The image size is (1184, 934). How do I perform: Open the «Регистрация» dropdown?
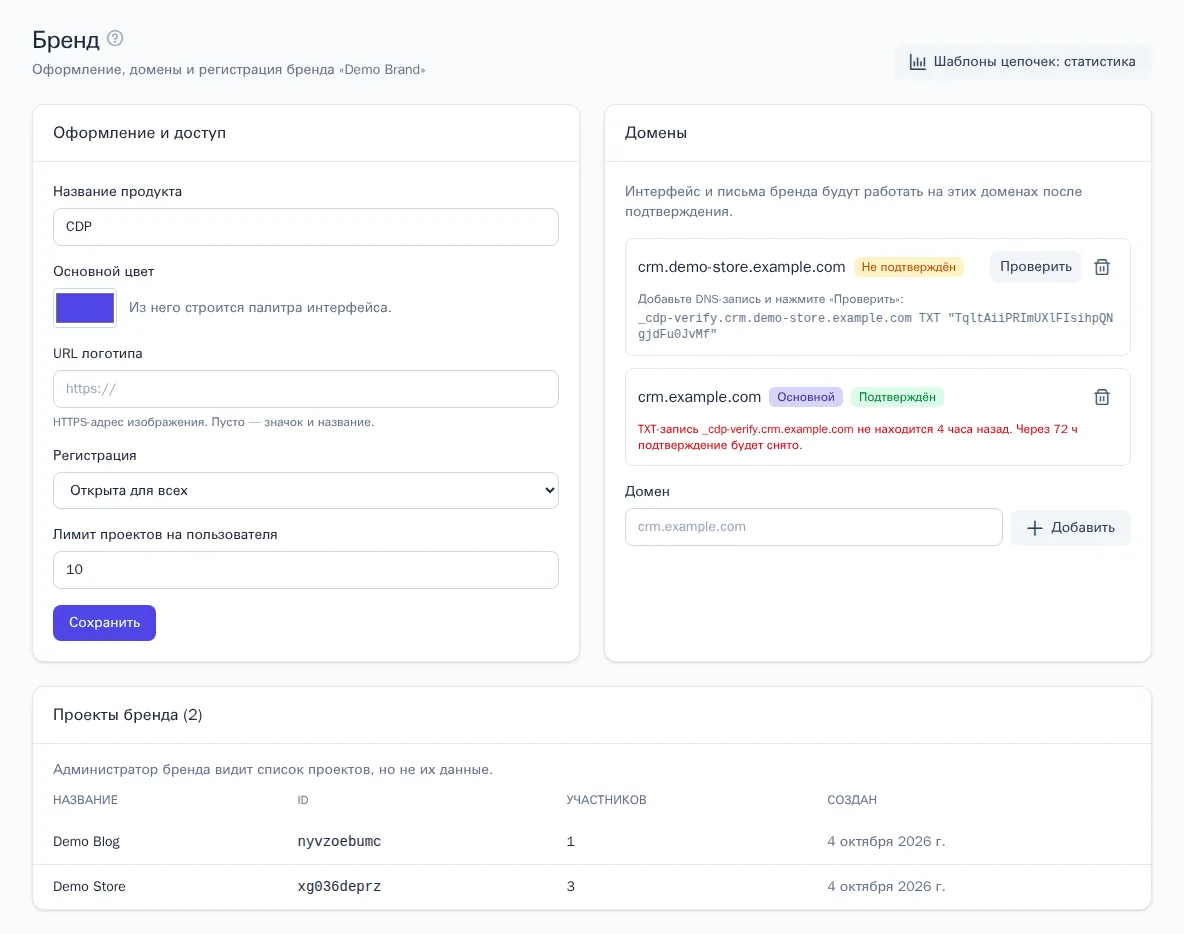pos(306,491)
